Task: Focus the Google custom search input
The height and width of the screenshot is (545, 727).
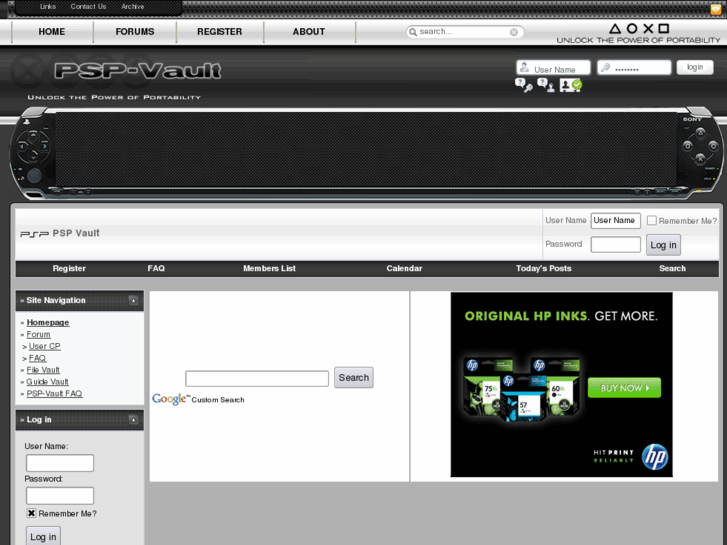Action: (257, 378)
